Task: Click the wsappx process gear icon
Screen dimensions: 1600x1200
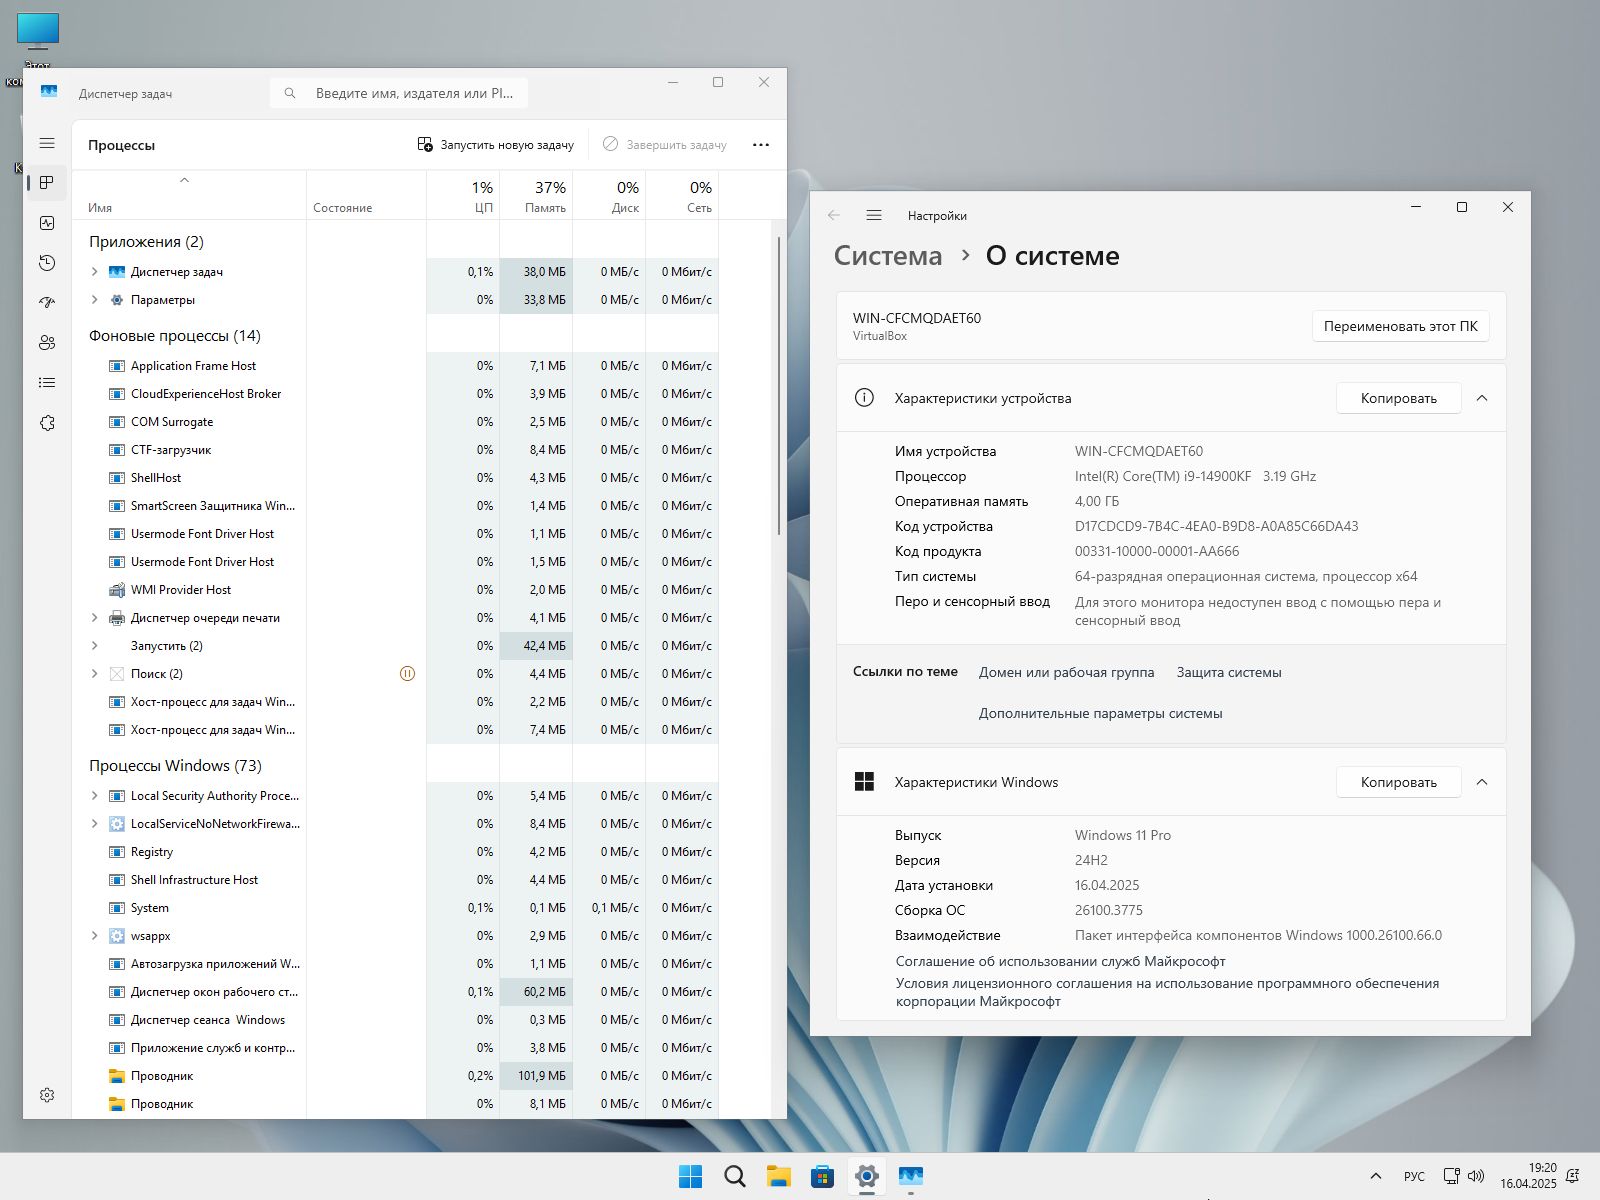Action: click(116, 936)
